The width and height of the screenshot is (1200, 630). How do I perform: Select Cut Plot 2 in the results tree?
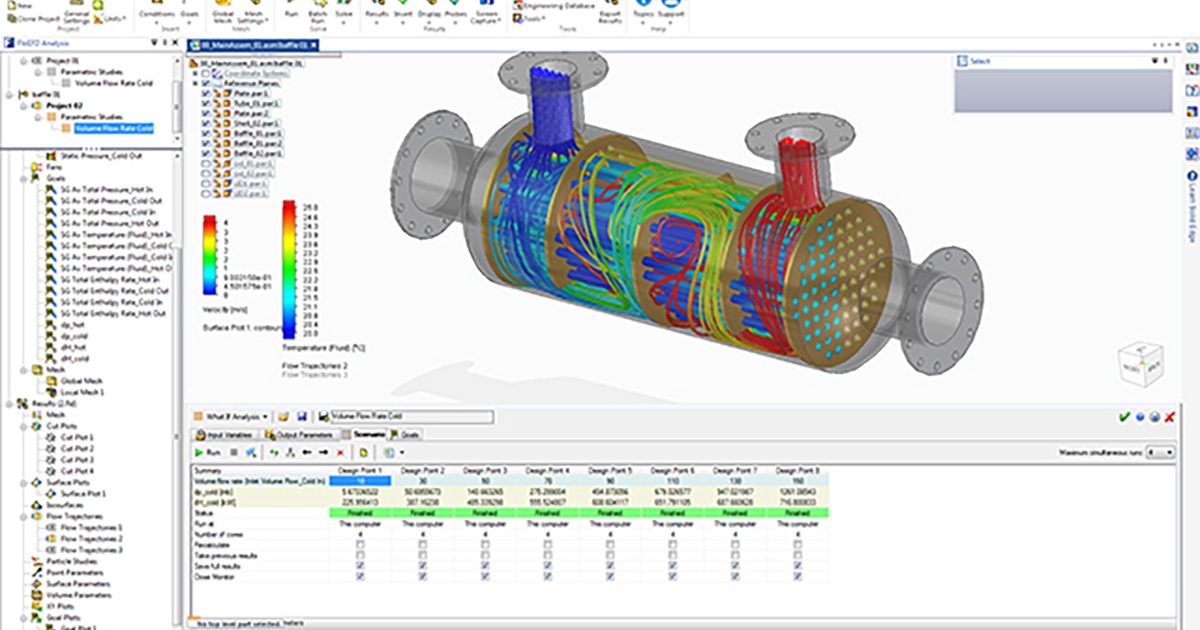[x=78, y=448]
